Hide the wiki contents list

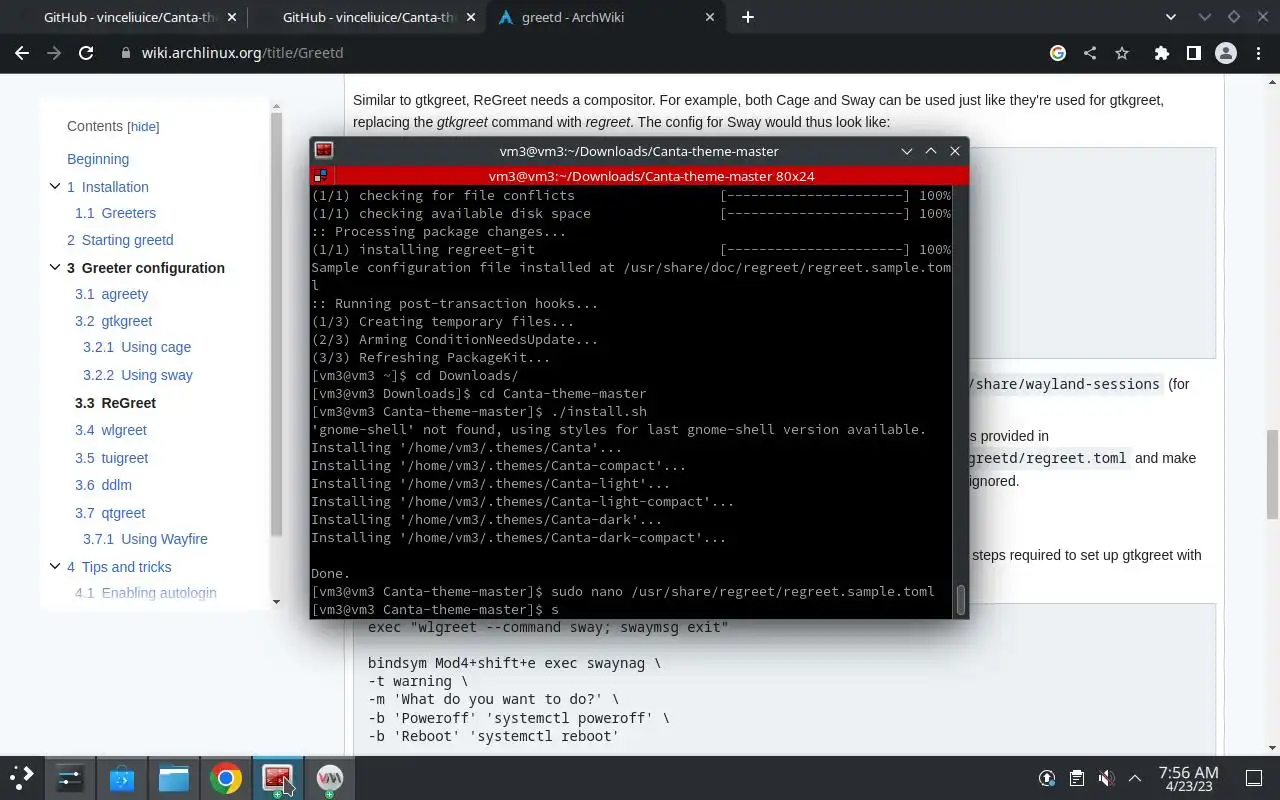(x=143, y=127)
